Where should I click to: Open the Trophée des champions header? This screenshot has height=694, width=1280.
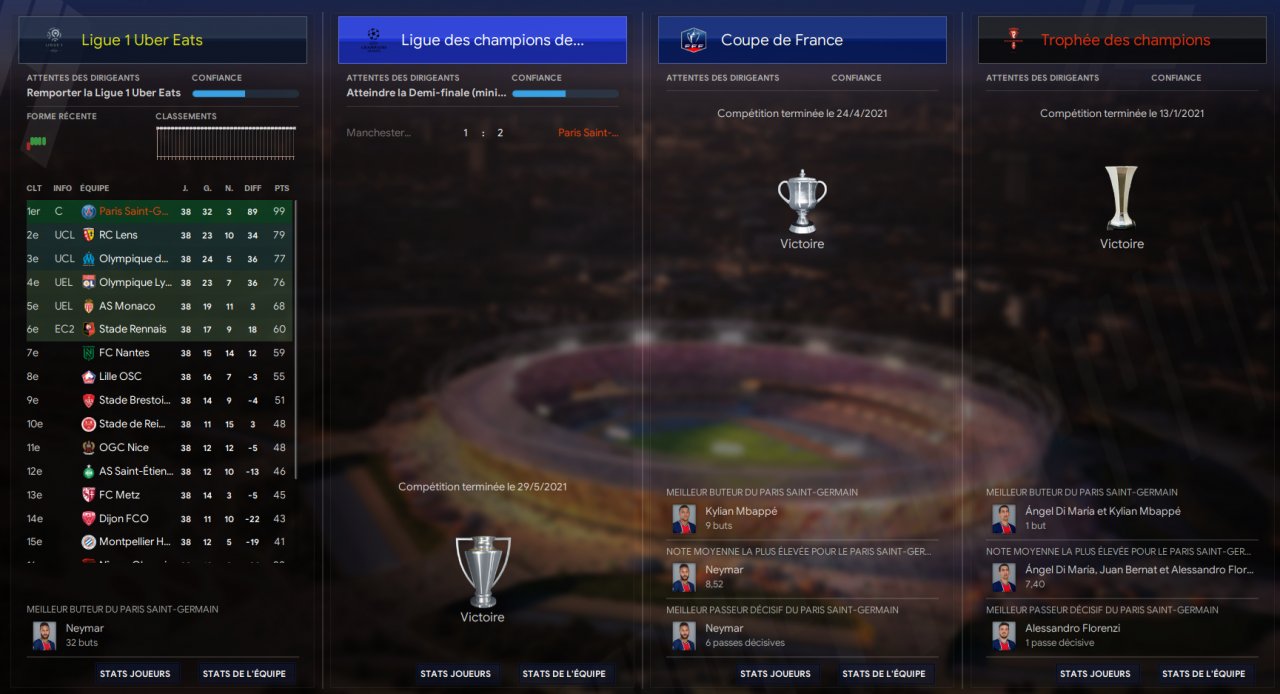tap(1122, 40)
